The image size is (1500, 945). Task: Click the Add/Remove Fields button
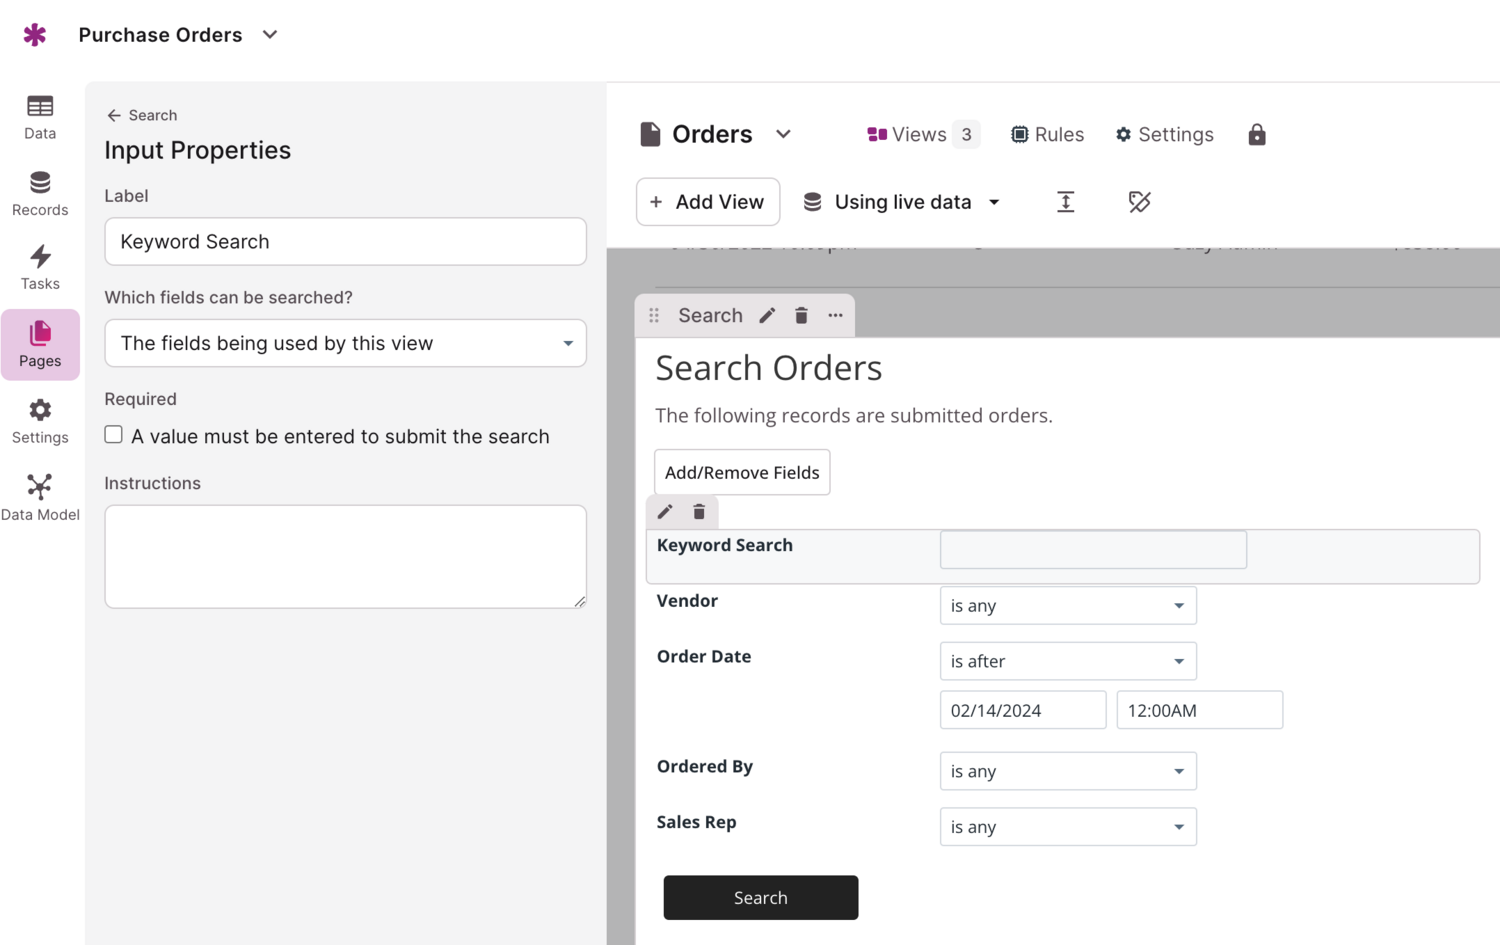coord(742,472)
